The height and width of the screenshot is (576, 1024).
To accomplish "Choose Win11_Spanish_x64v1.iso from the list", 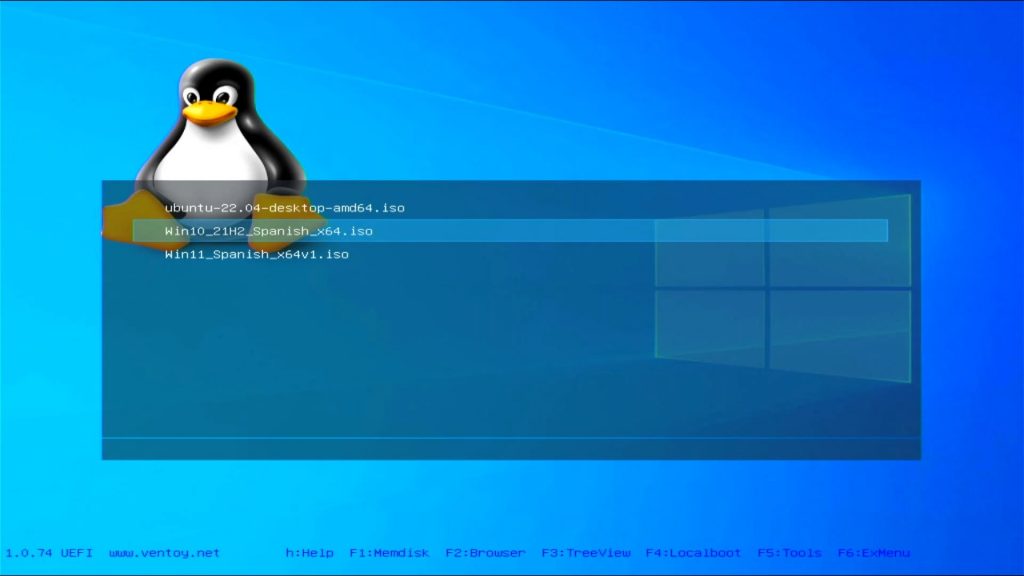I will click(x=257, y=254).
